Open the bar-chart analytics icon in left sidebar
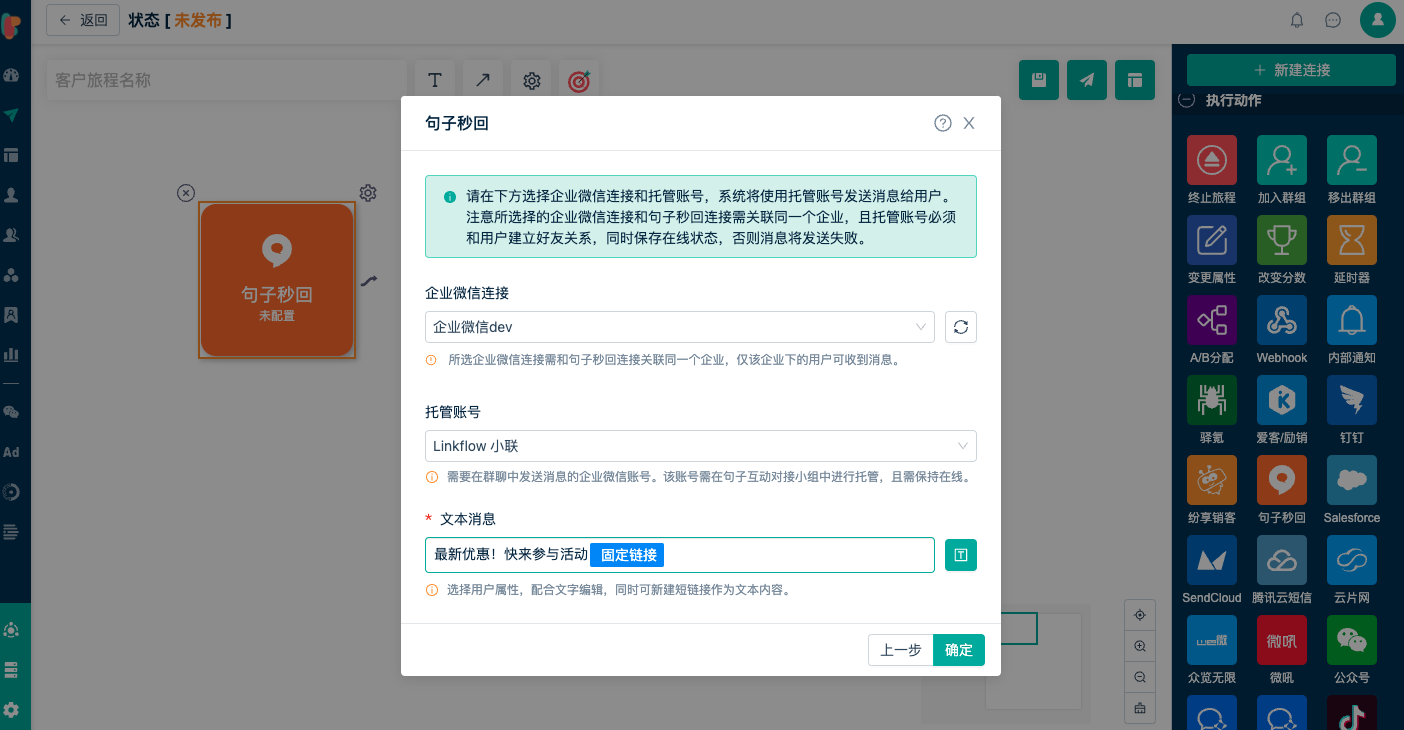This screenshot has height=730, width=1404. coord(12,354)
